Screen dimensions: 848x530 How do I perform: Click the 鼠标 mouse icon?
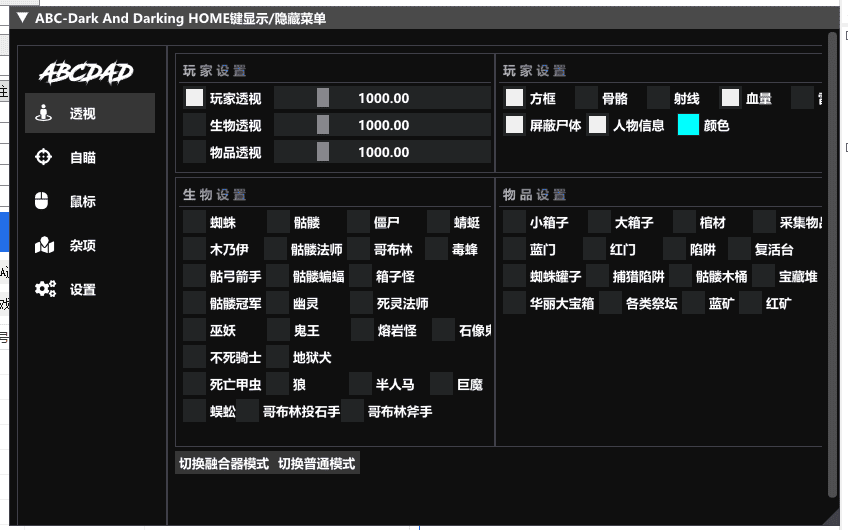pos(42,201)
